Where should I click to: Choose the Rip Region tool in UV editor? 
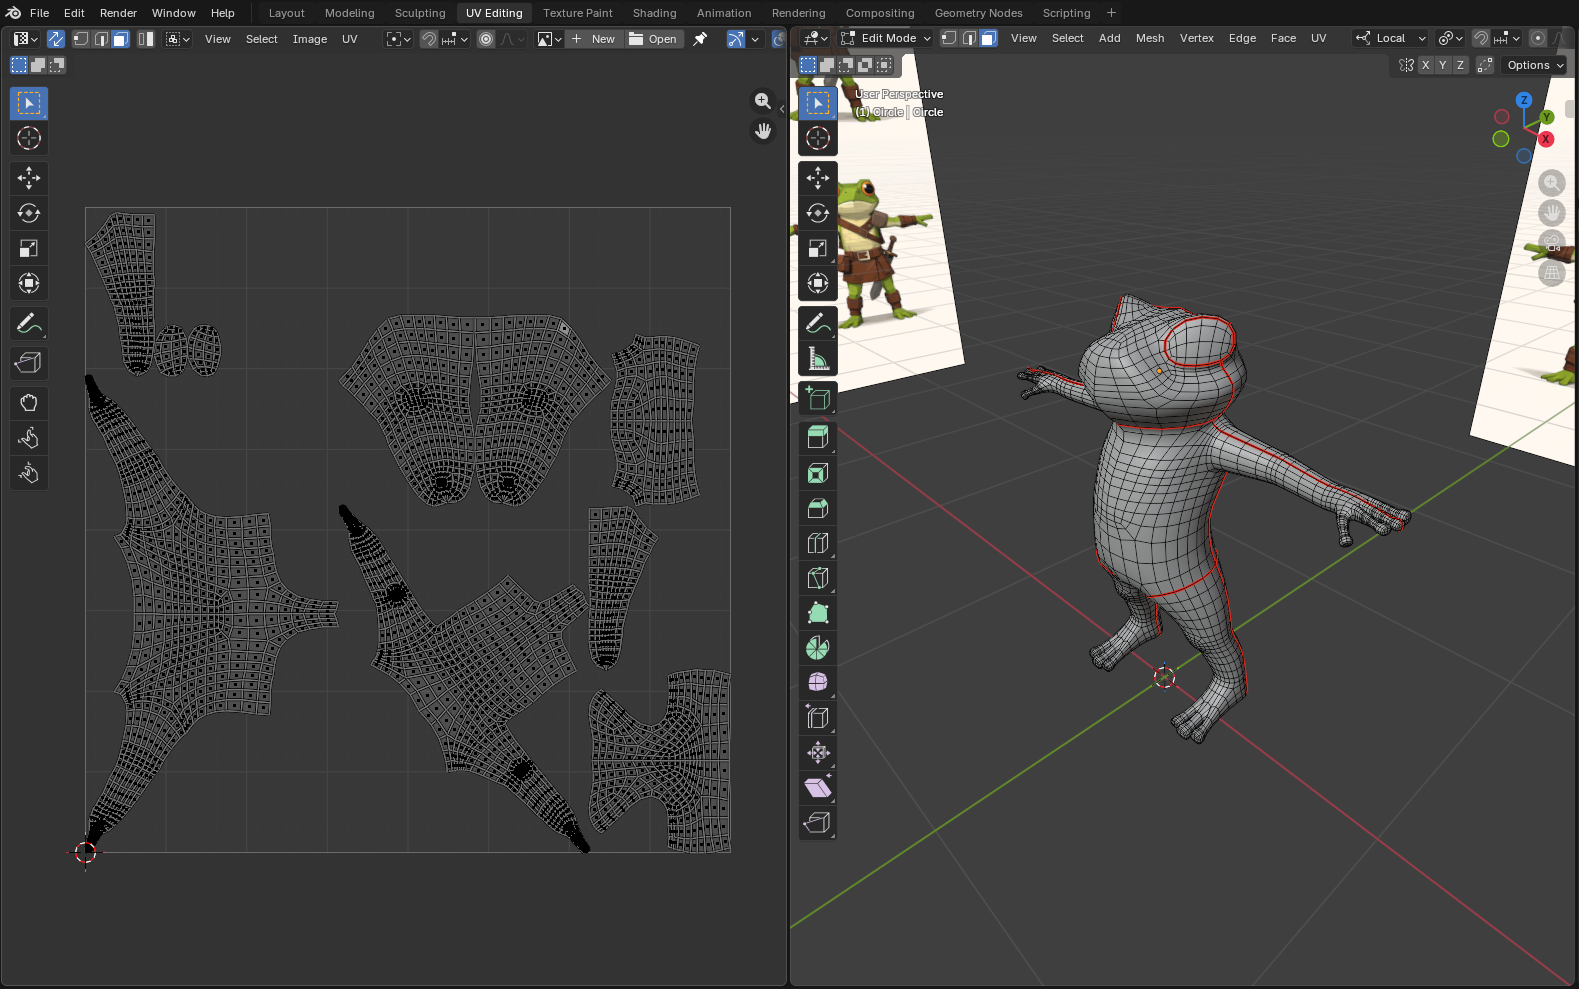pyautogui.click(x=28, y=363)
